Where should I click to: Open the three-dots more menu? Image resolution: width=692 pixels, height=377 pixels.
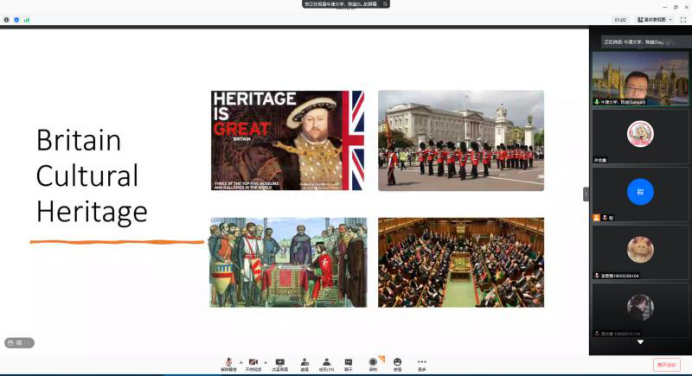[422, 365]
